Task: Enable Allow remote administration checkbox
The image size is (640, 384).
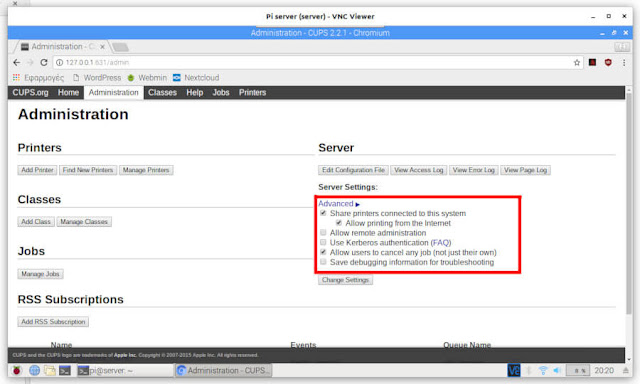Action: 323,233
